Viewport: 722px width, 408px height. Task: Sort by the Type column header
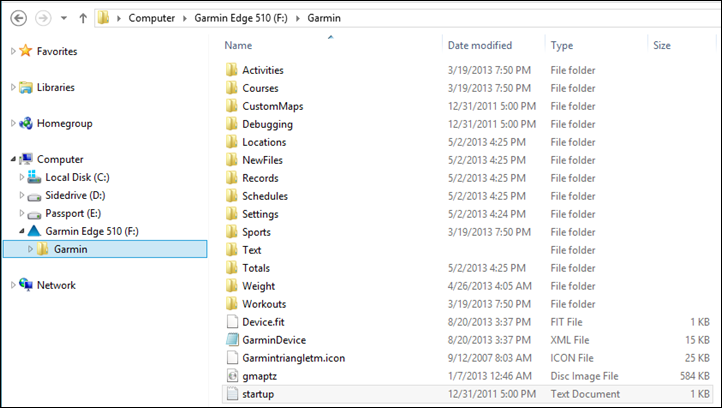pyautogui.click(x=562, y=46)
